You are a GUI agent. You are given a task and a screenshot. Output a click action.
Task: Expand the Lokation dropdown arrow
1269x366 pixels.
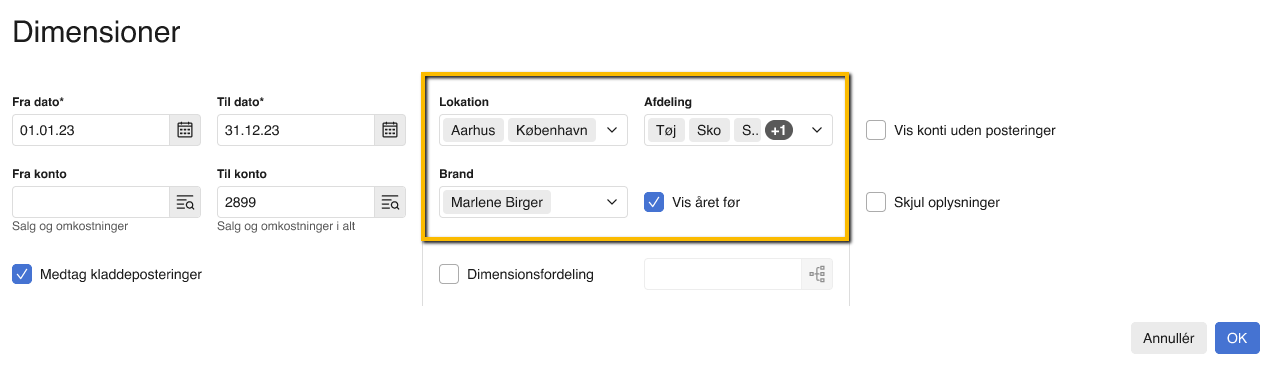(x=612, y=130)
